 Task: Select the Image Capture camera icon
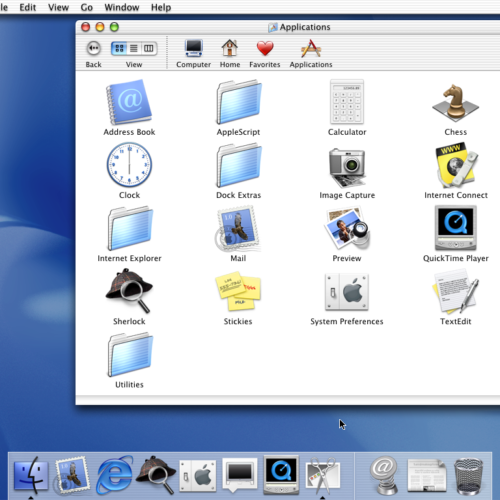tap(347, 168)
